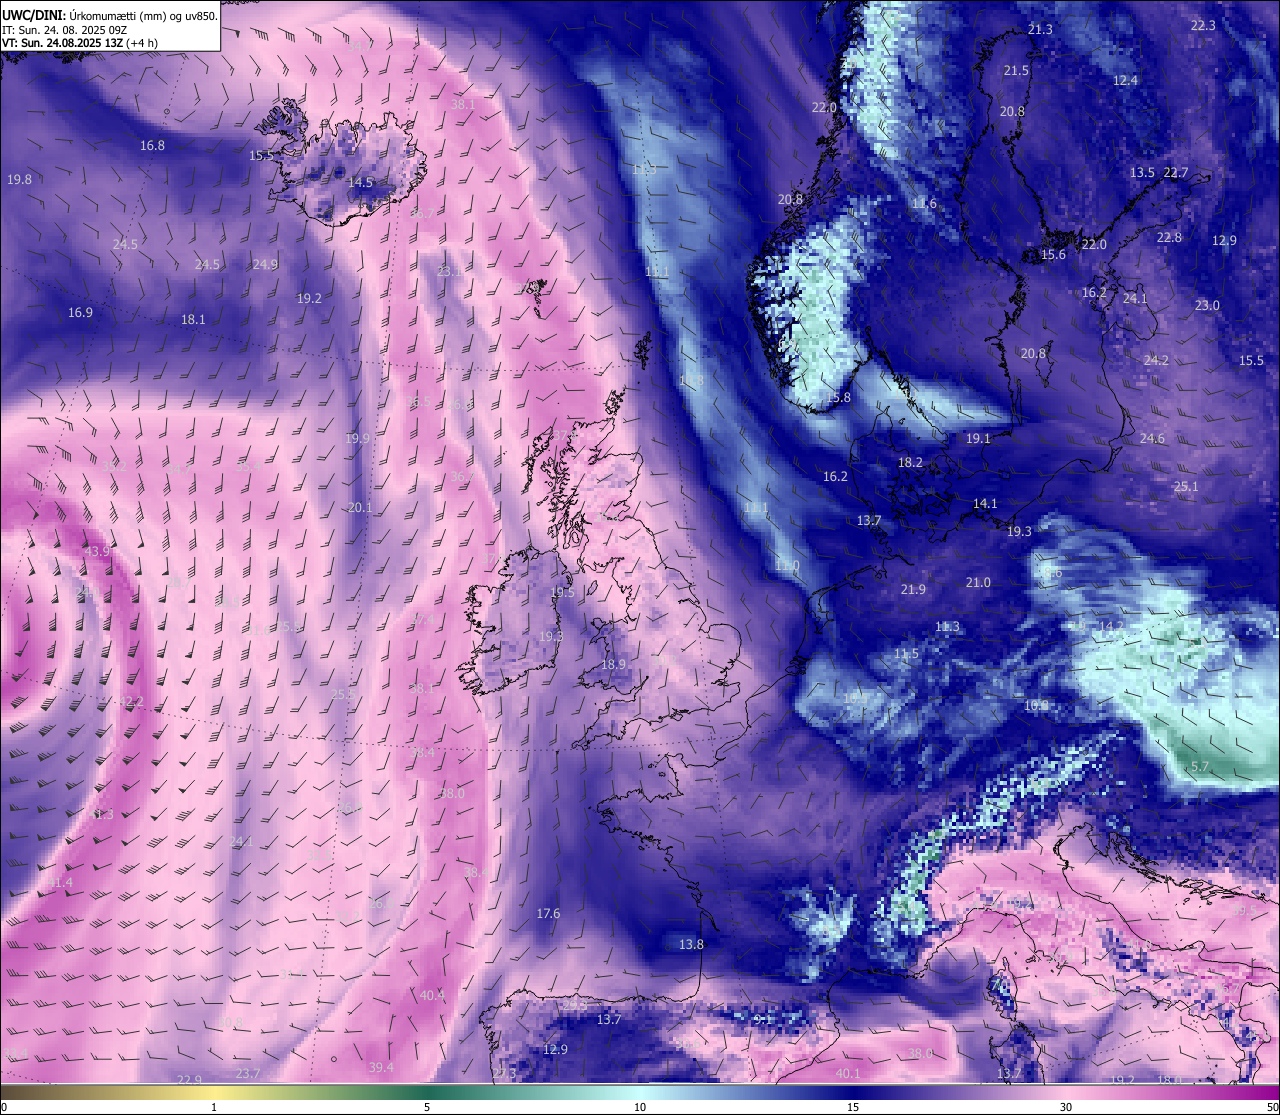Click the IT: Sun. 24. 08. 2025 09Z line
This screenshot has height=1115, width=1280.
(x=64, y=30)
